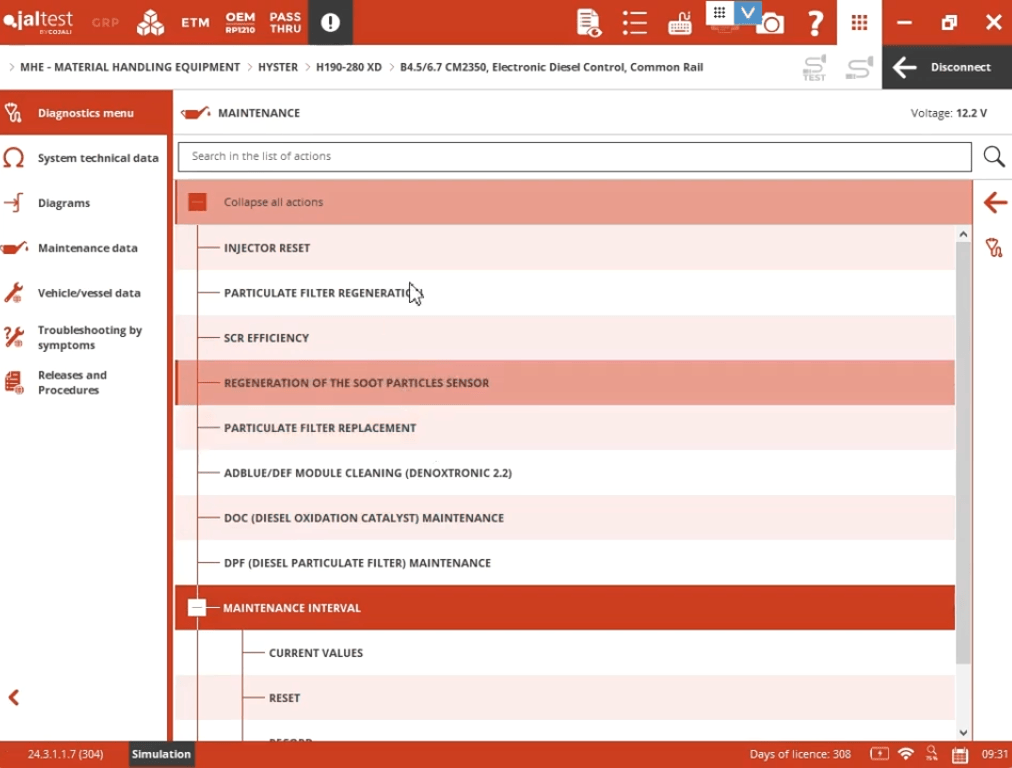Open the report document icon
Viewport: 1012px width, 768px height.
tap(589, 22)
